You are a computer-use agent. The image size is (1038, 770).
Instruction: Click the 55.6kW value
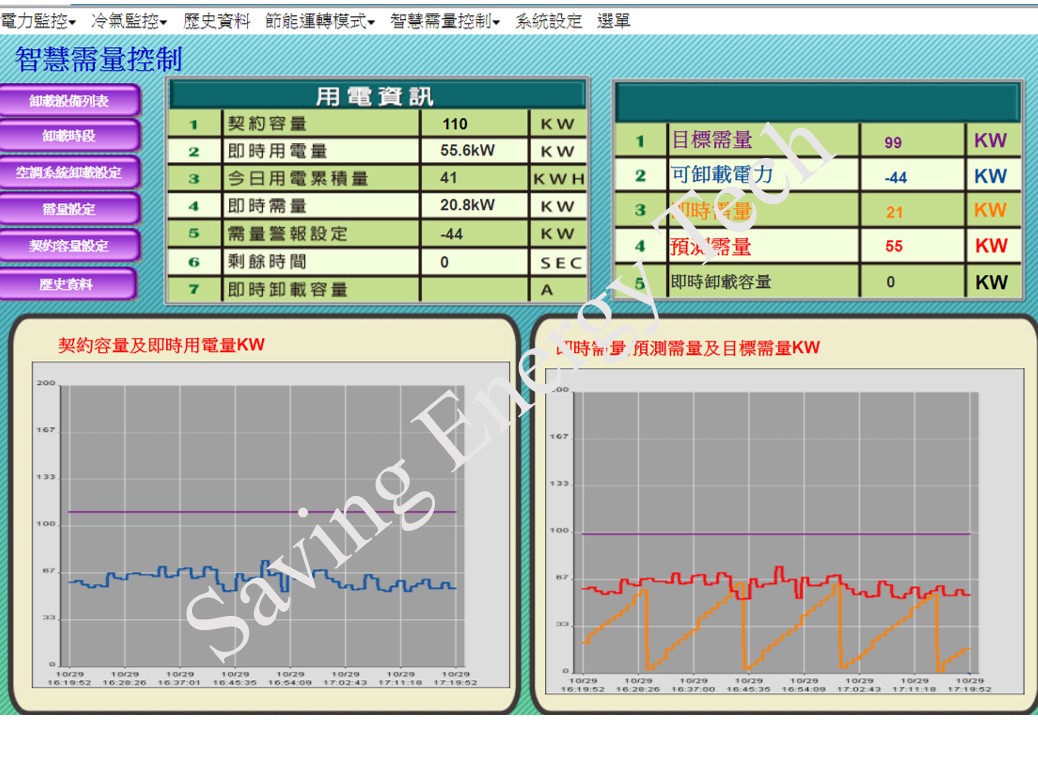(x=467, y=151)
